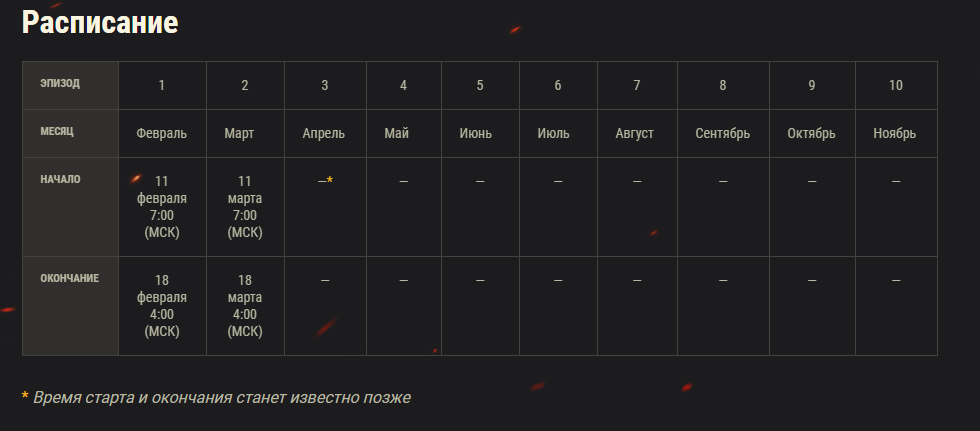Click the Март month cell
The width and height of the screenshot is (980, 431).
[245, 134]
